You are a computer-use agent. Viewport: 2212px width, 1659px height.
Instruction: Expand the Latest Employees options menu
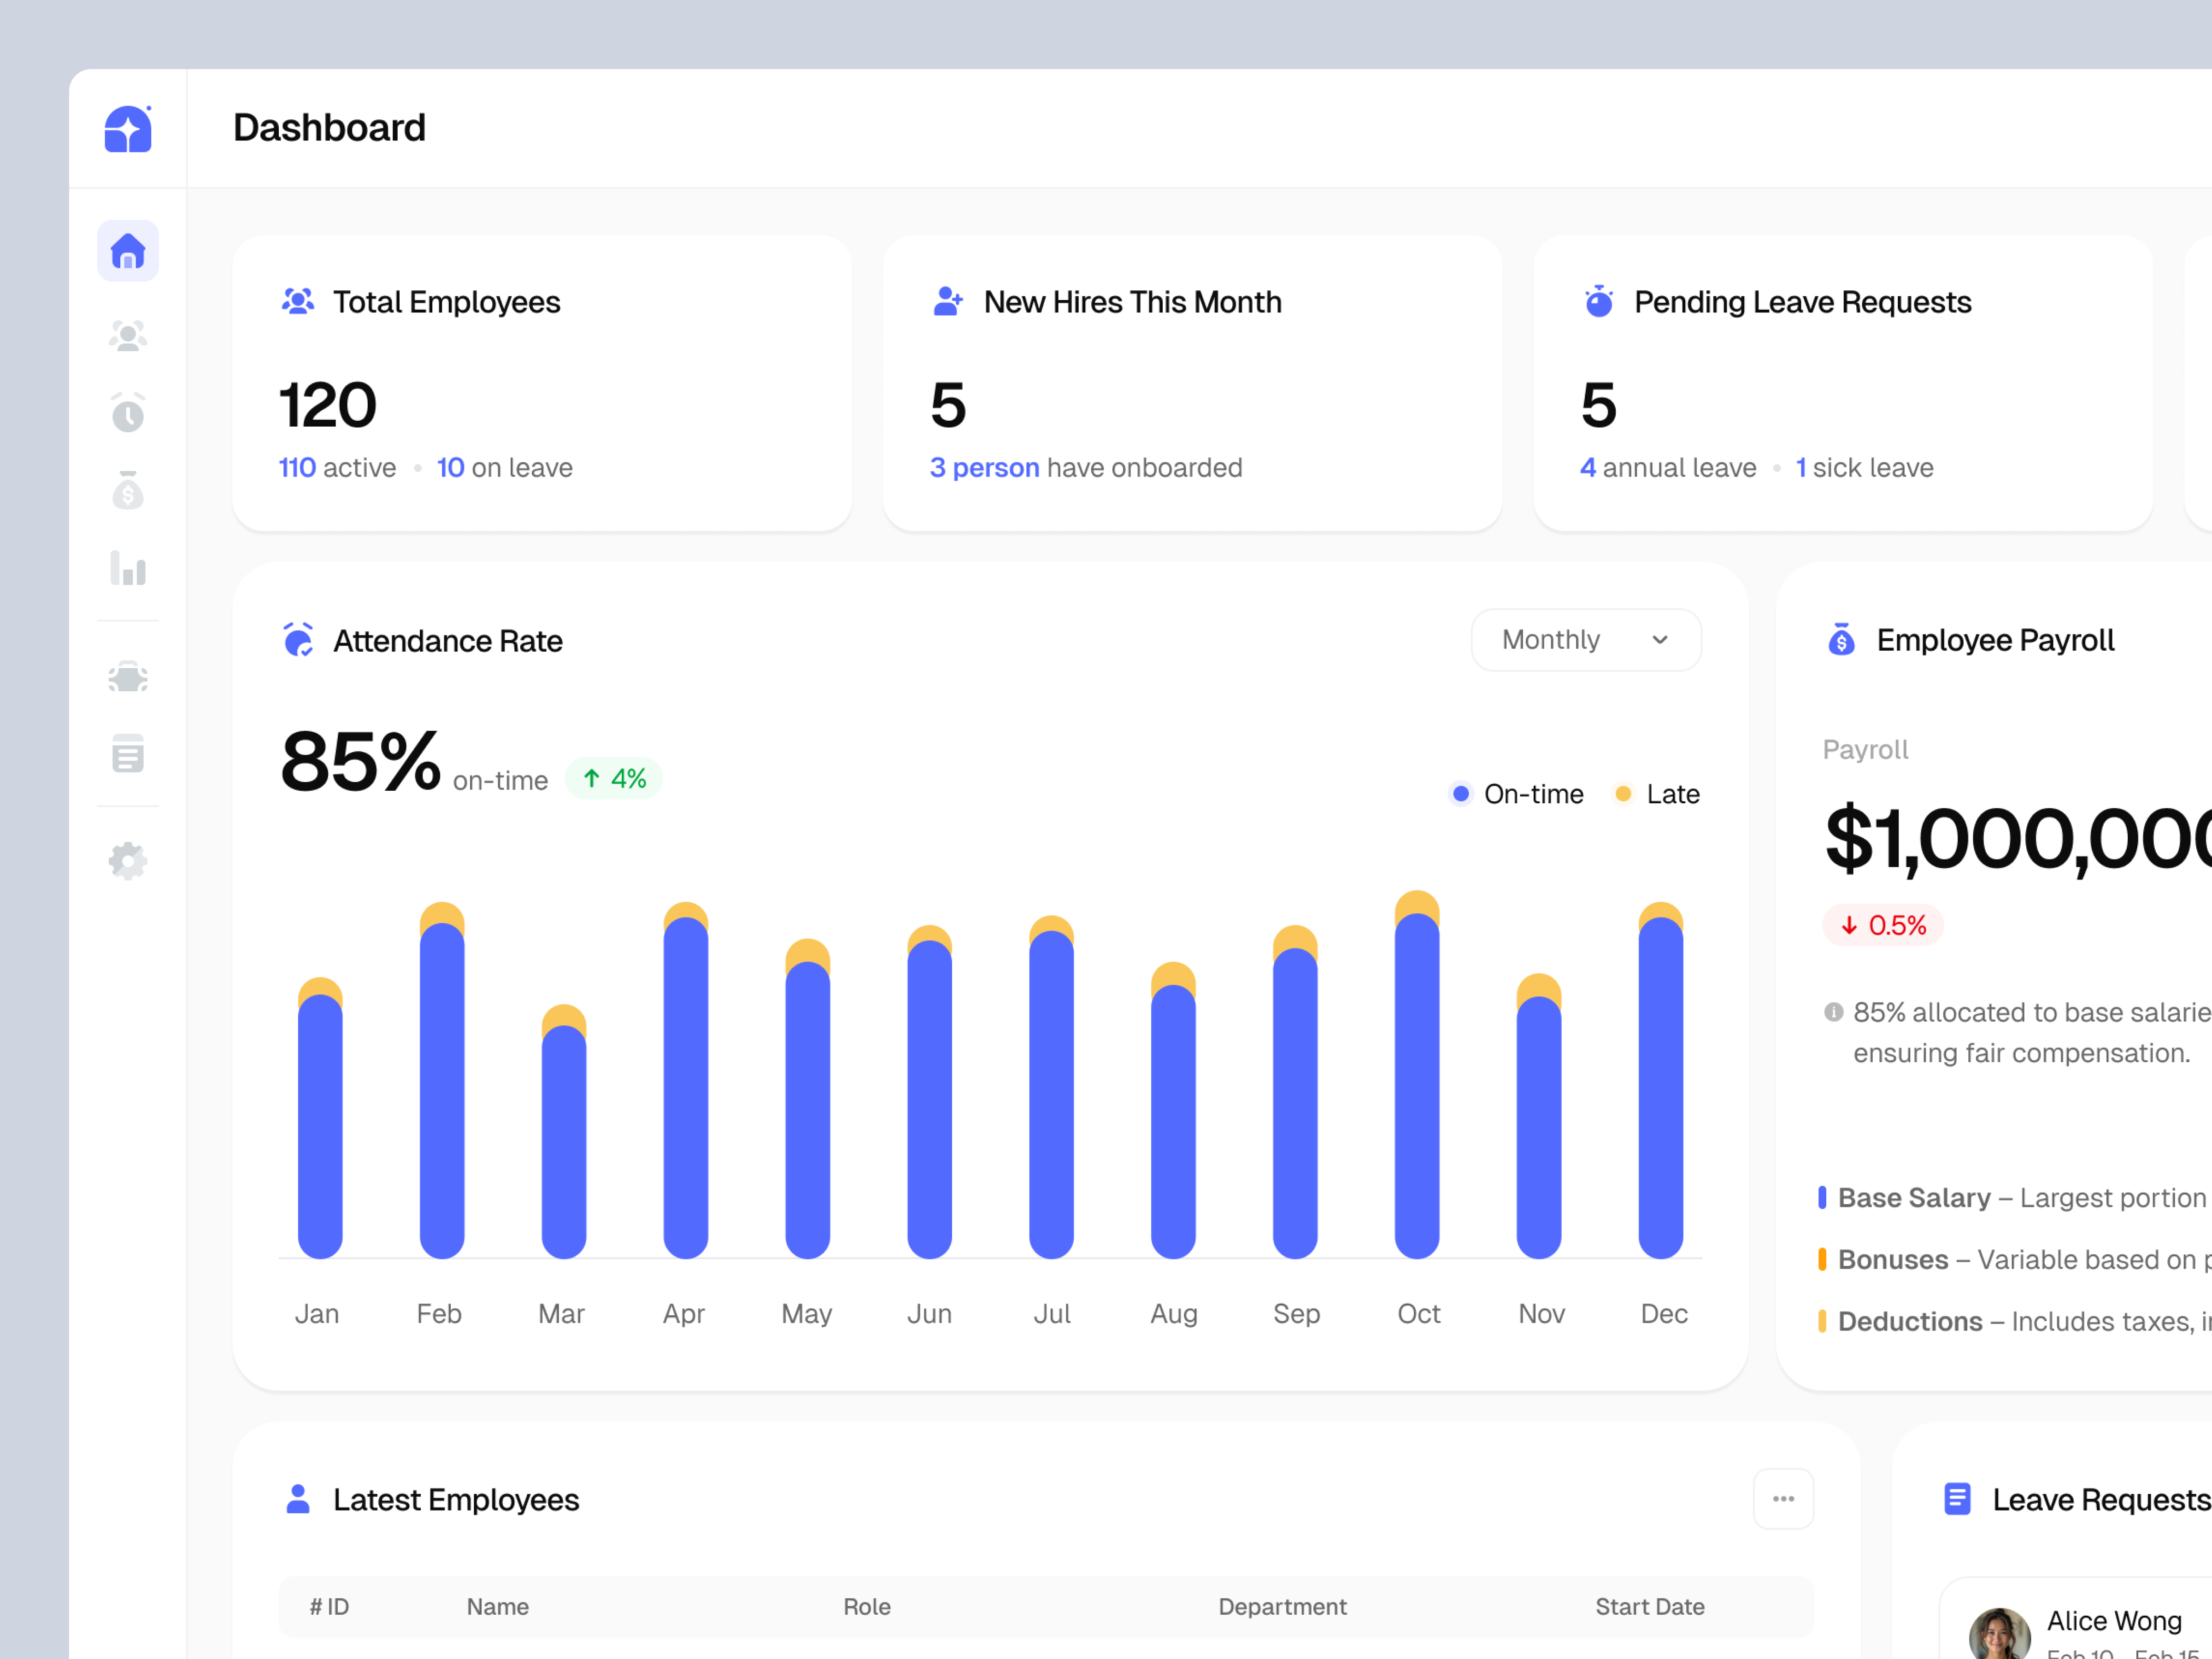[1784, 1499]
